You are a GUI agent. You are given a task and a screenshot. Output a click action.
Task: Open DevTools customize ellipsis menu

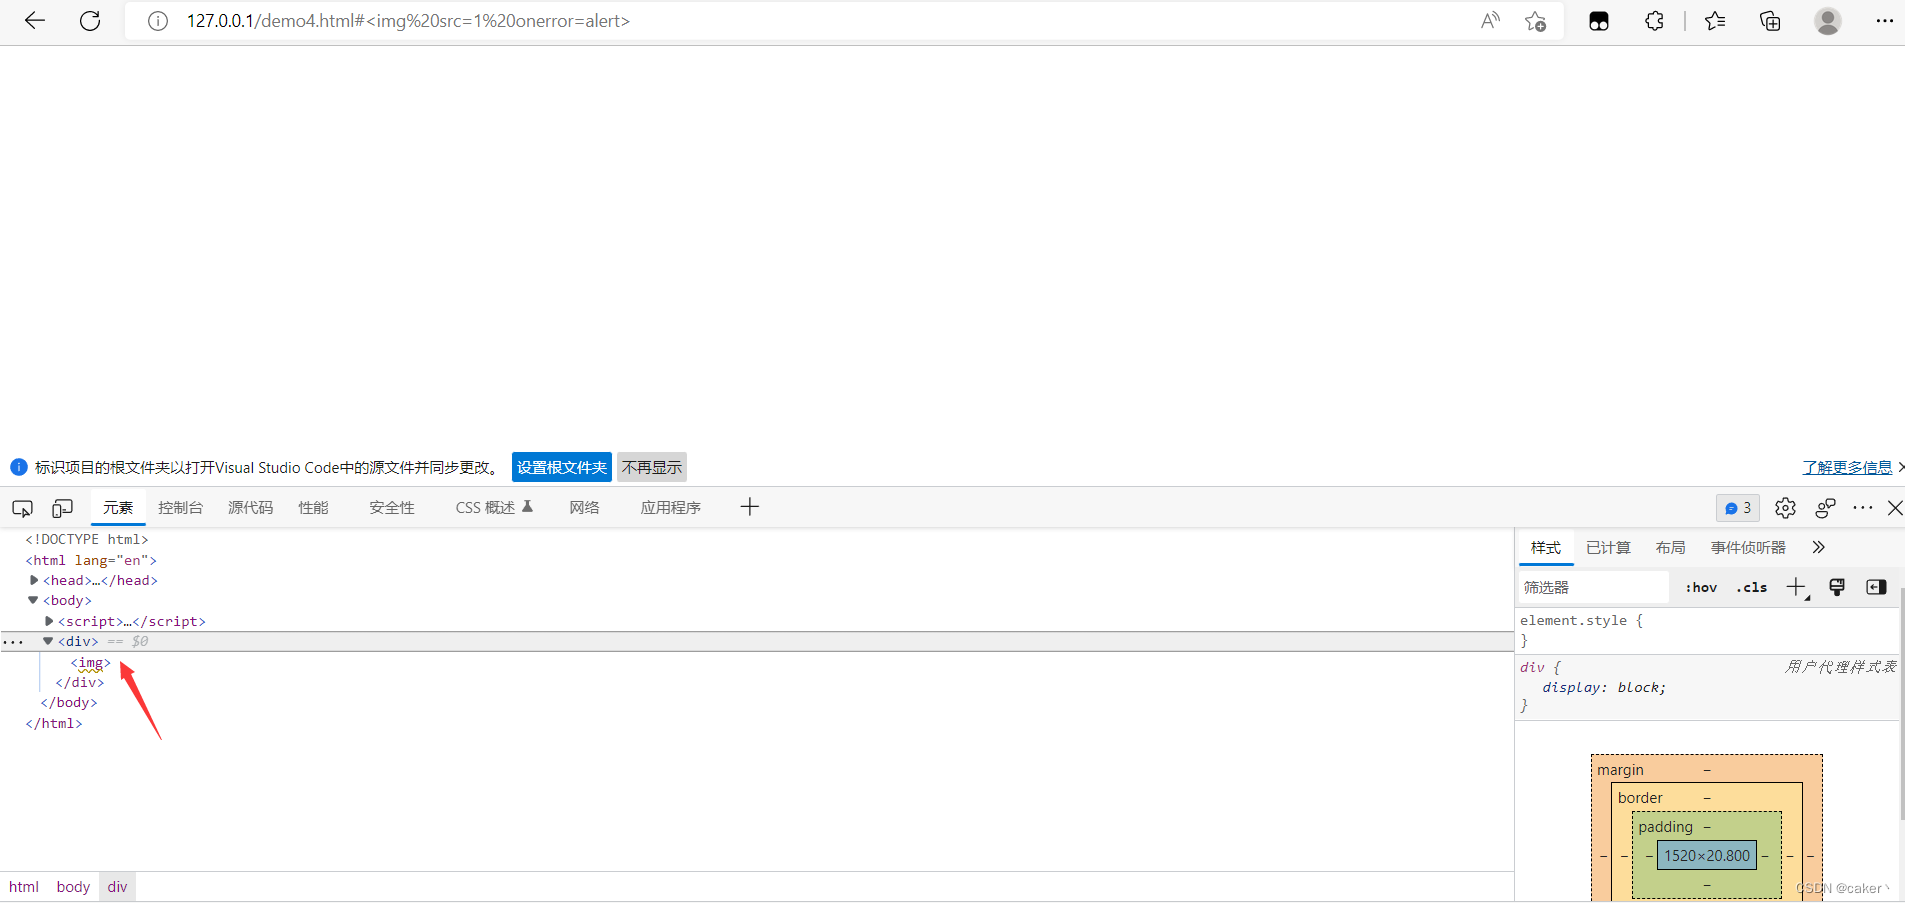click(x=1862, y=508)
